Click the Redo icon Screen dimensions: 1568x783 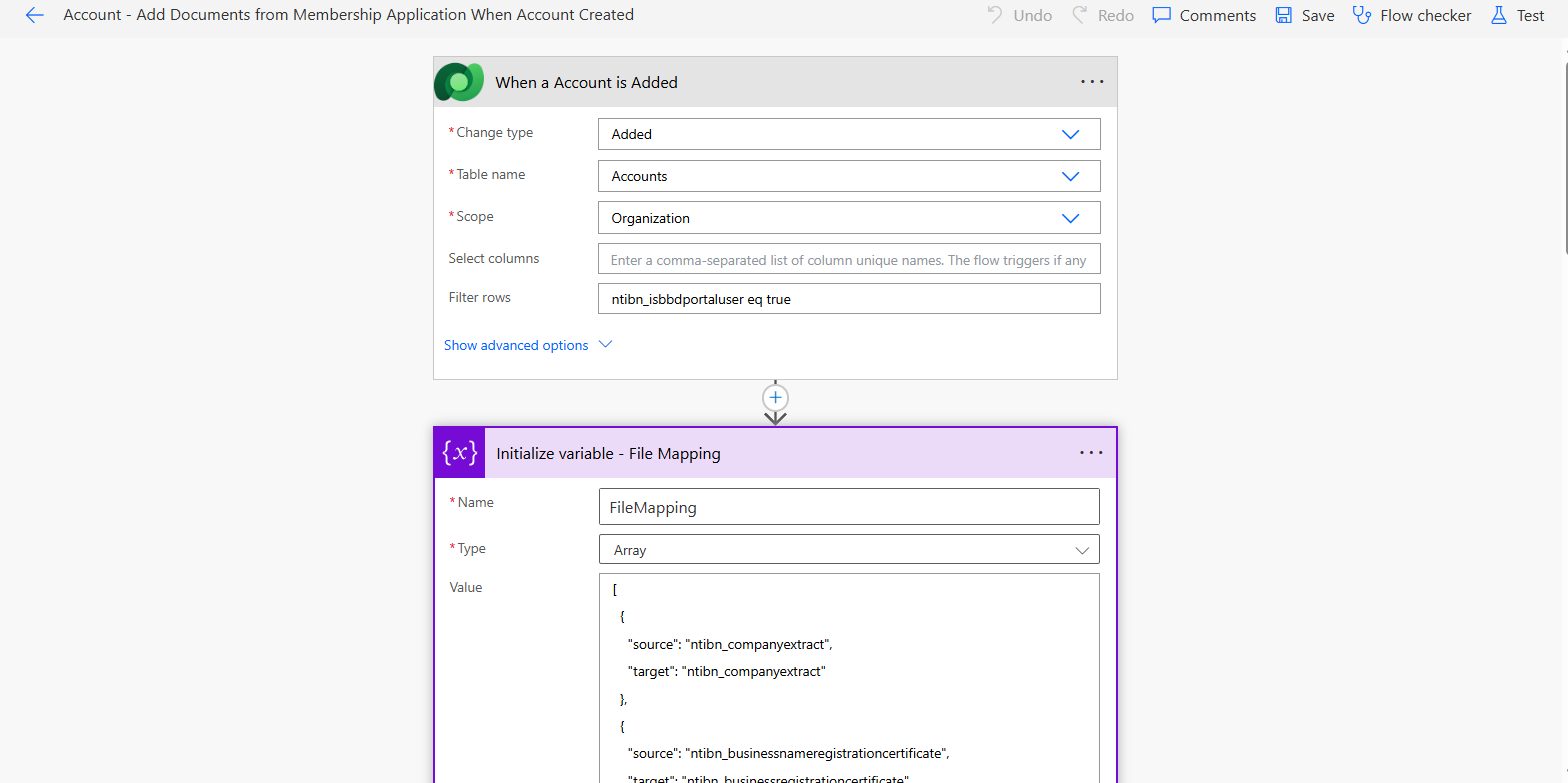click(x=1080, y=15)
